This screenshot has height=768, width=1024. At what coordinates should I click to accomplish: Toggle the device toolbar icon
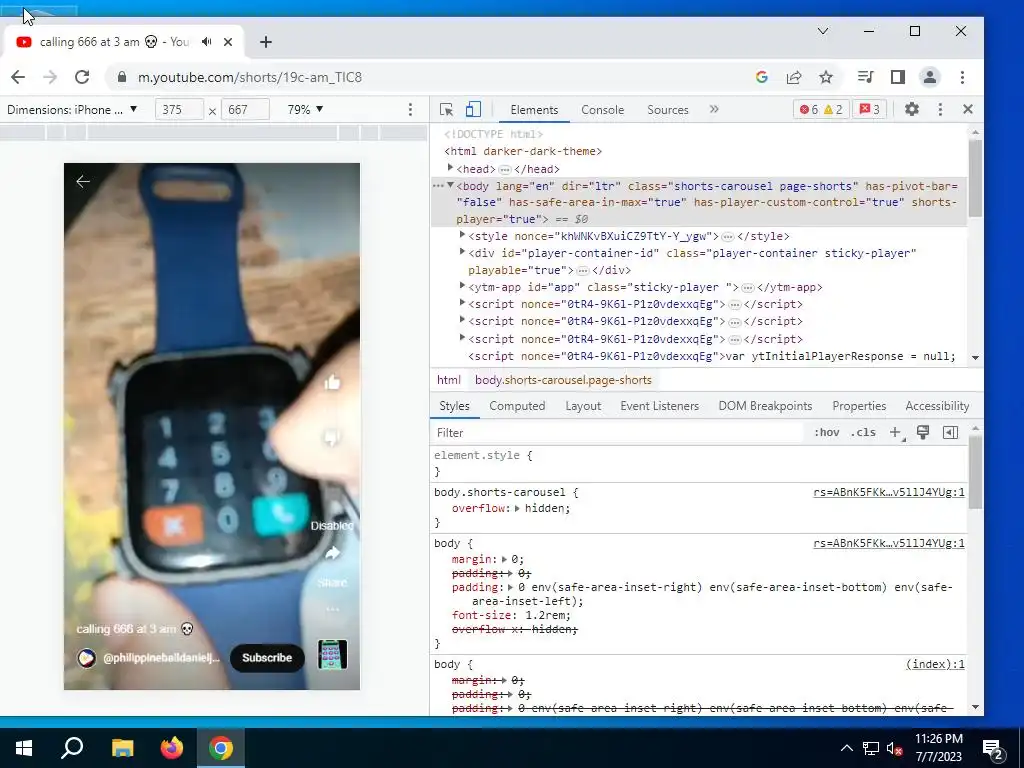[x=473, y=110]
